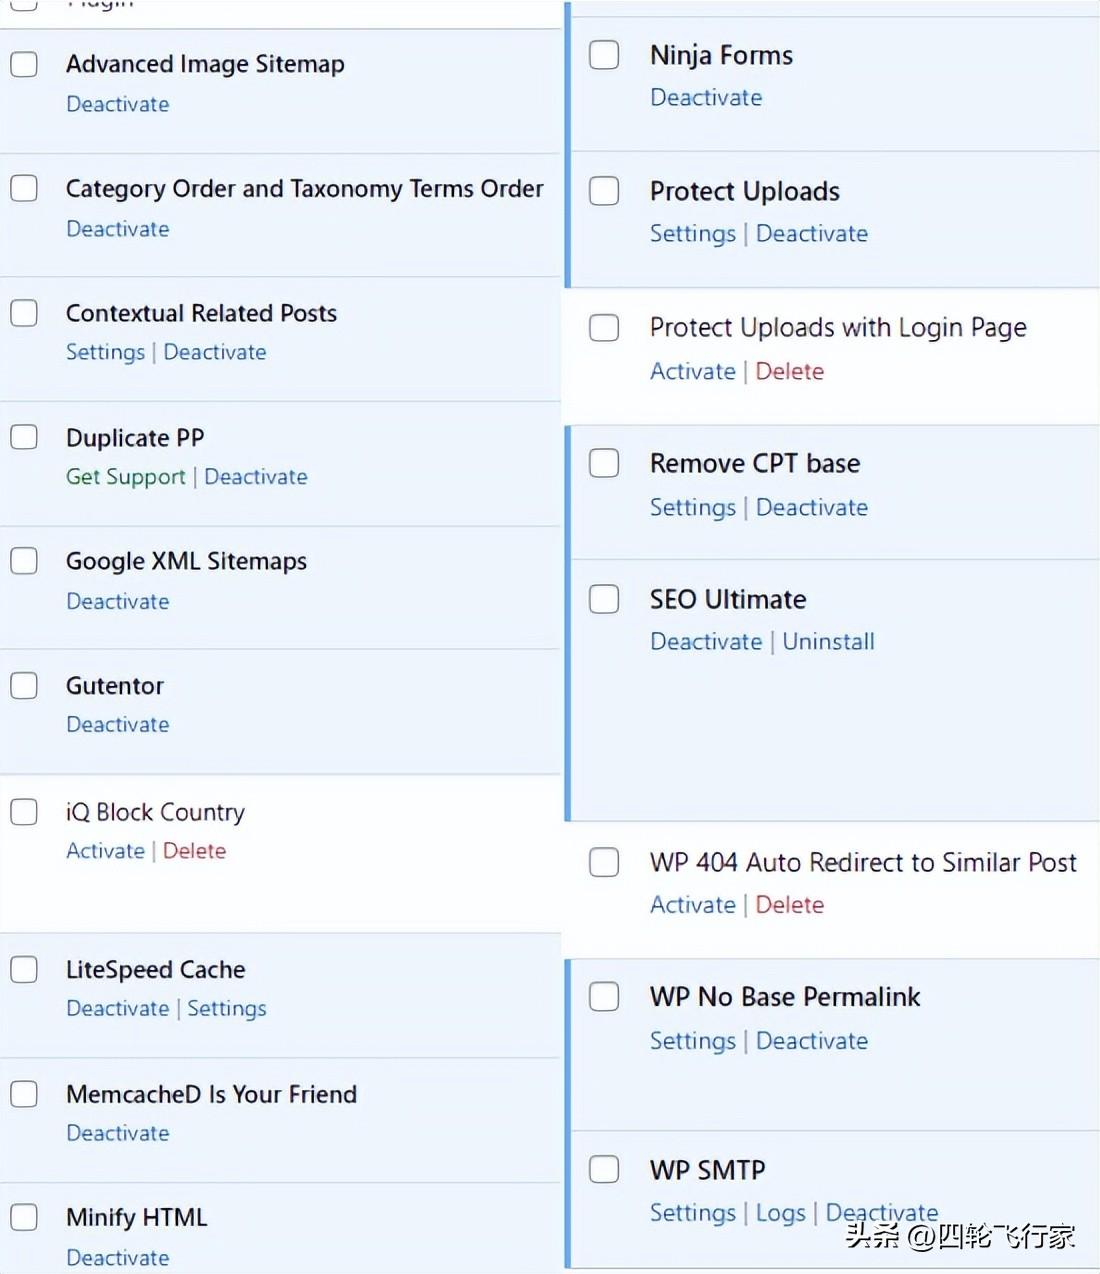
Task: Open LiteSpeed Cache Settings link
Action: 227,1008
